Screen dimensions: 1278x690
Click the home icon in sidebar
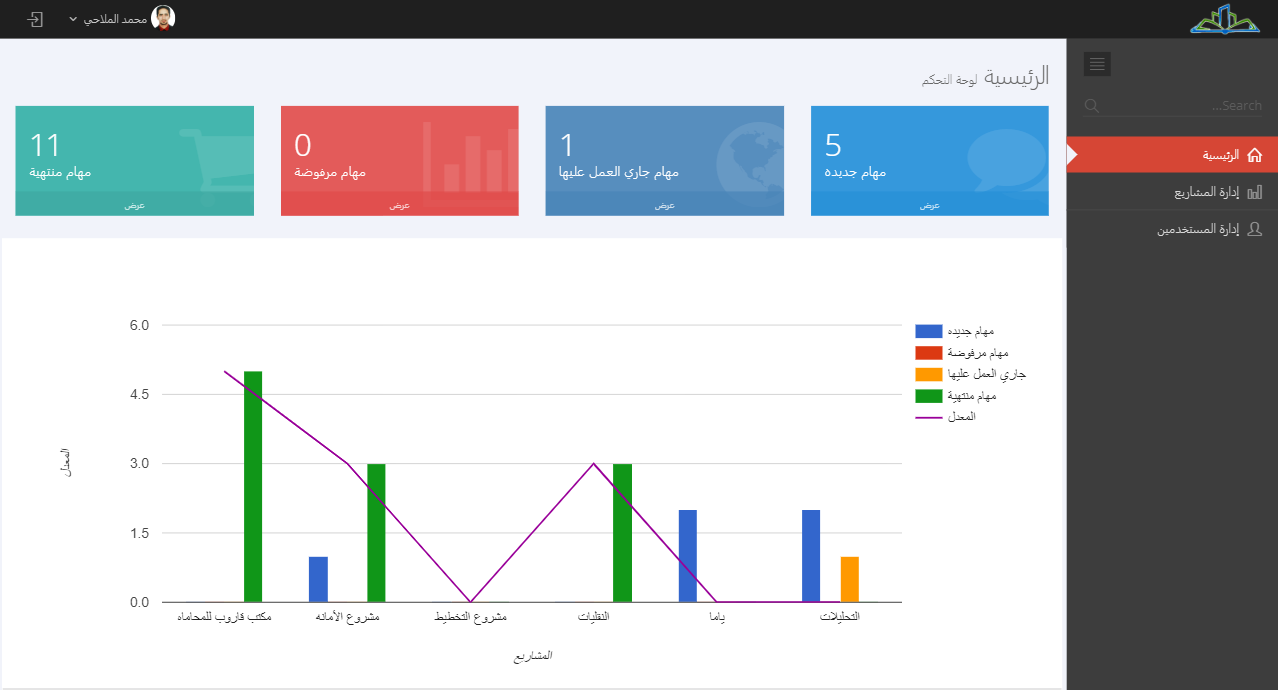pyautogui.click(x=1255, y=155)
